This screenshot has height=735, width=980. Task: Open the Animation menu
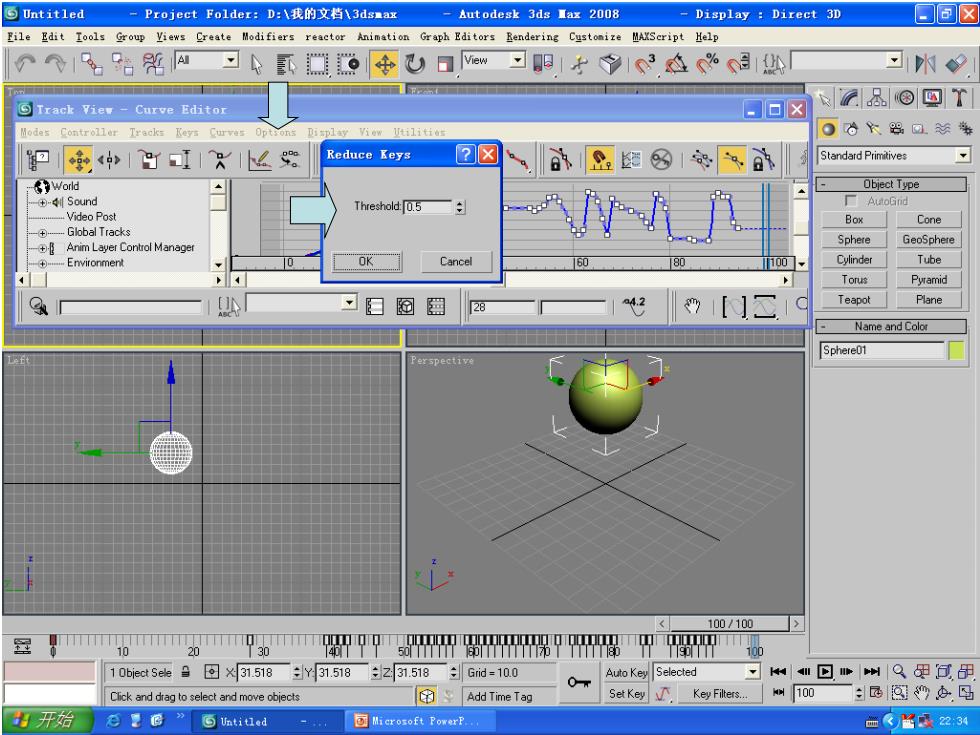click(x=383, y=37)
